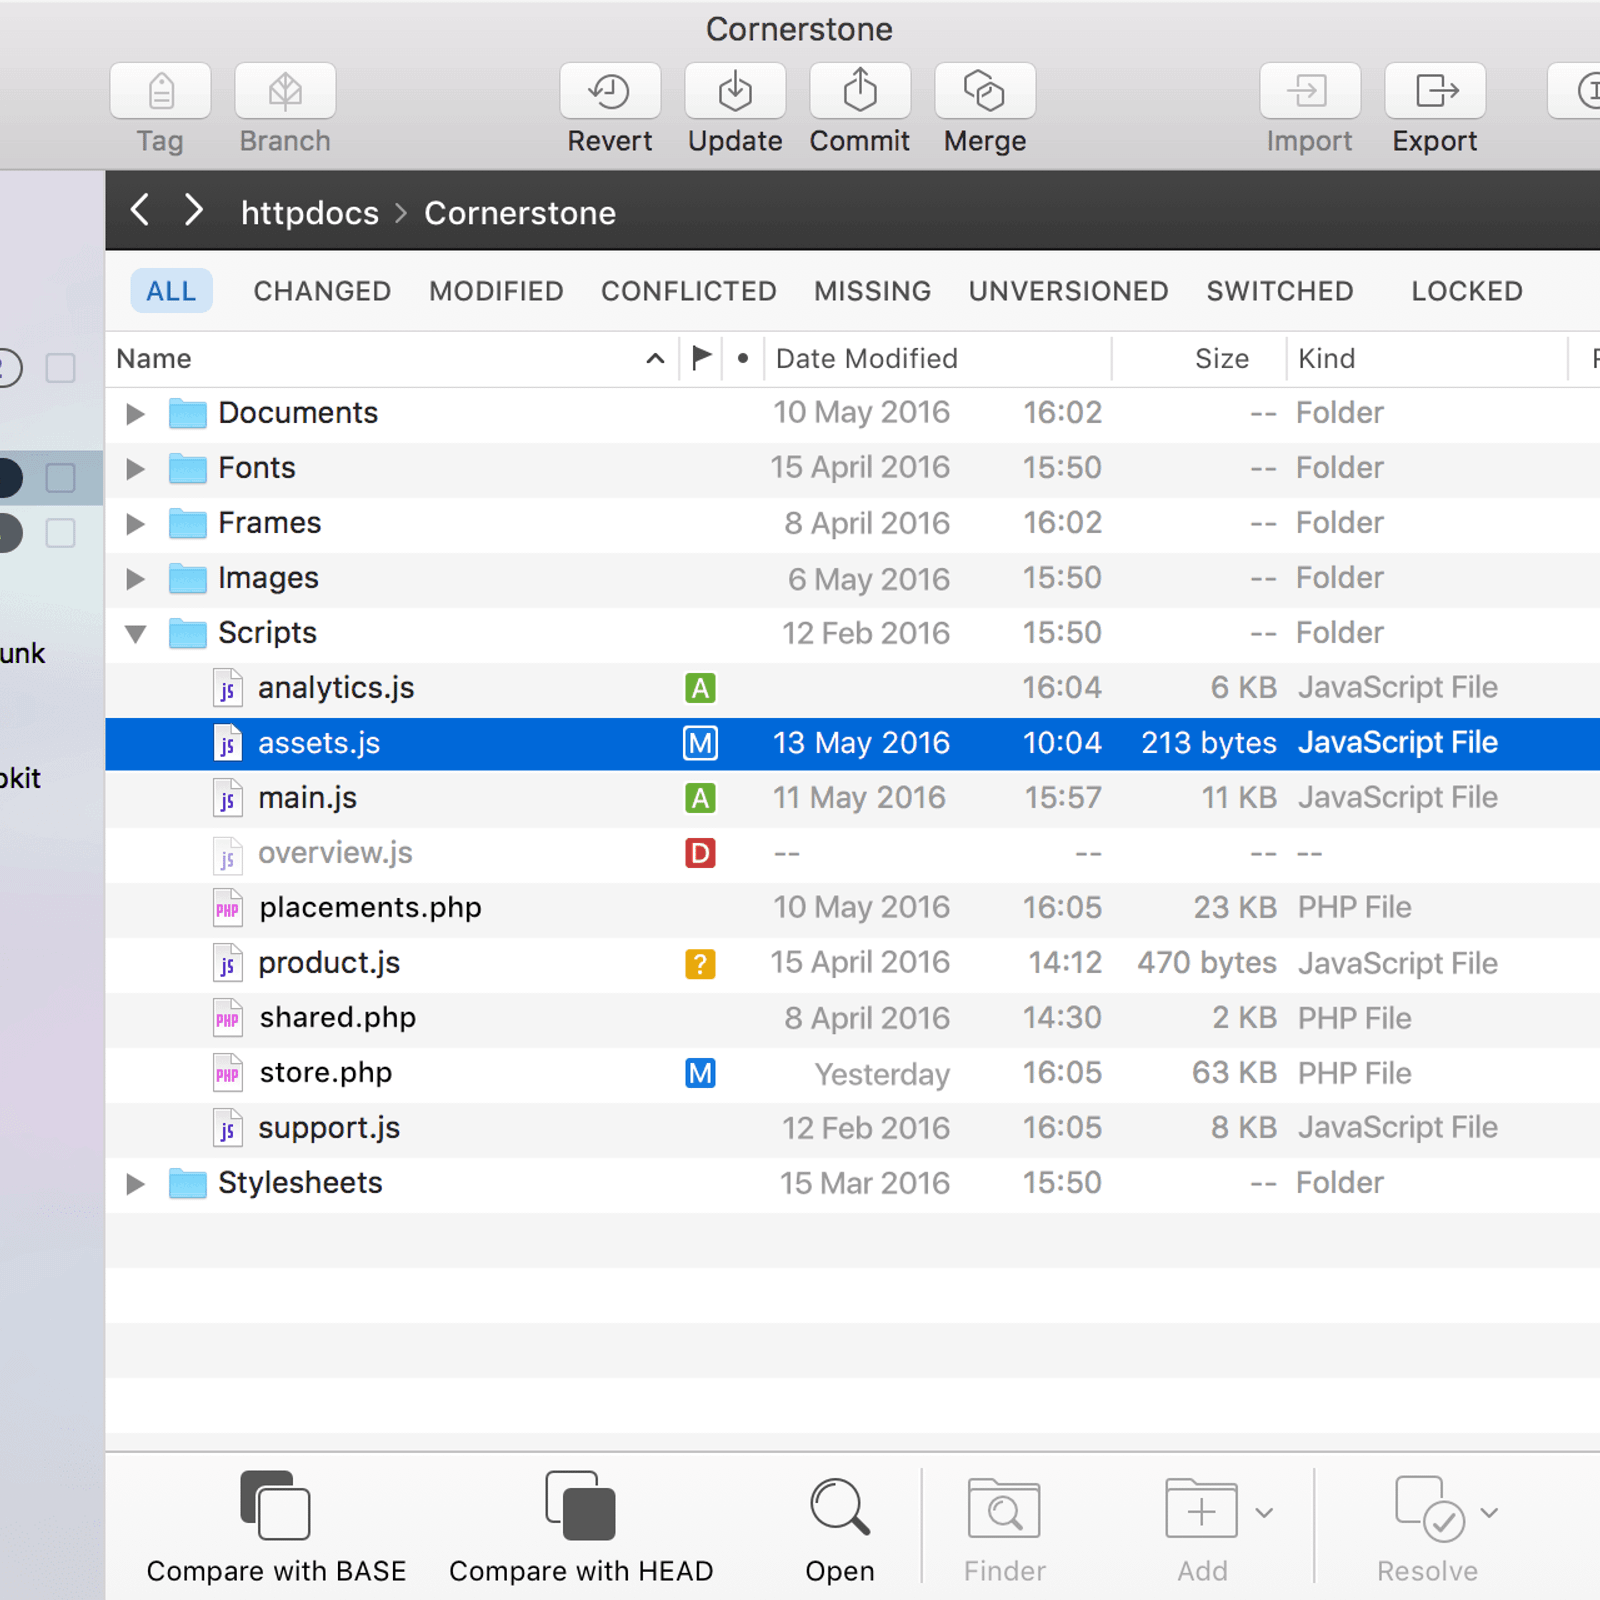The width and height of the screenshot is (1600, 1600).
Task: Select the product.js file row
Action: coord(852,963)
